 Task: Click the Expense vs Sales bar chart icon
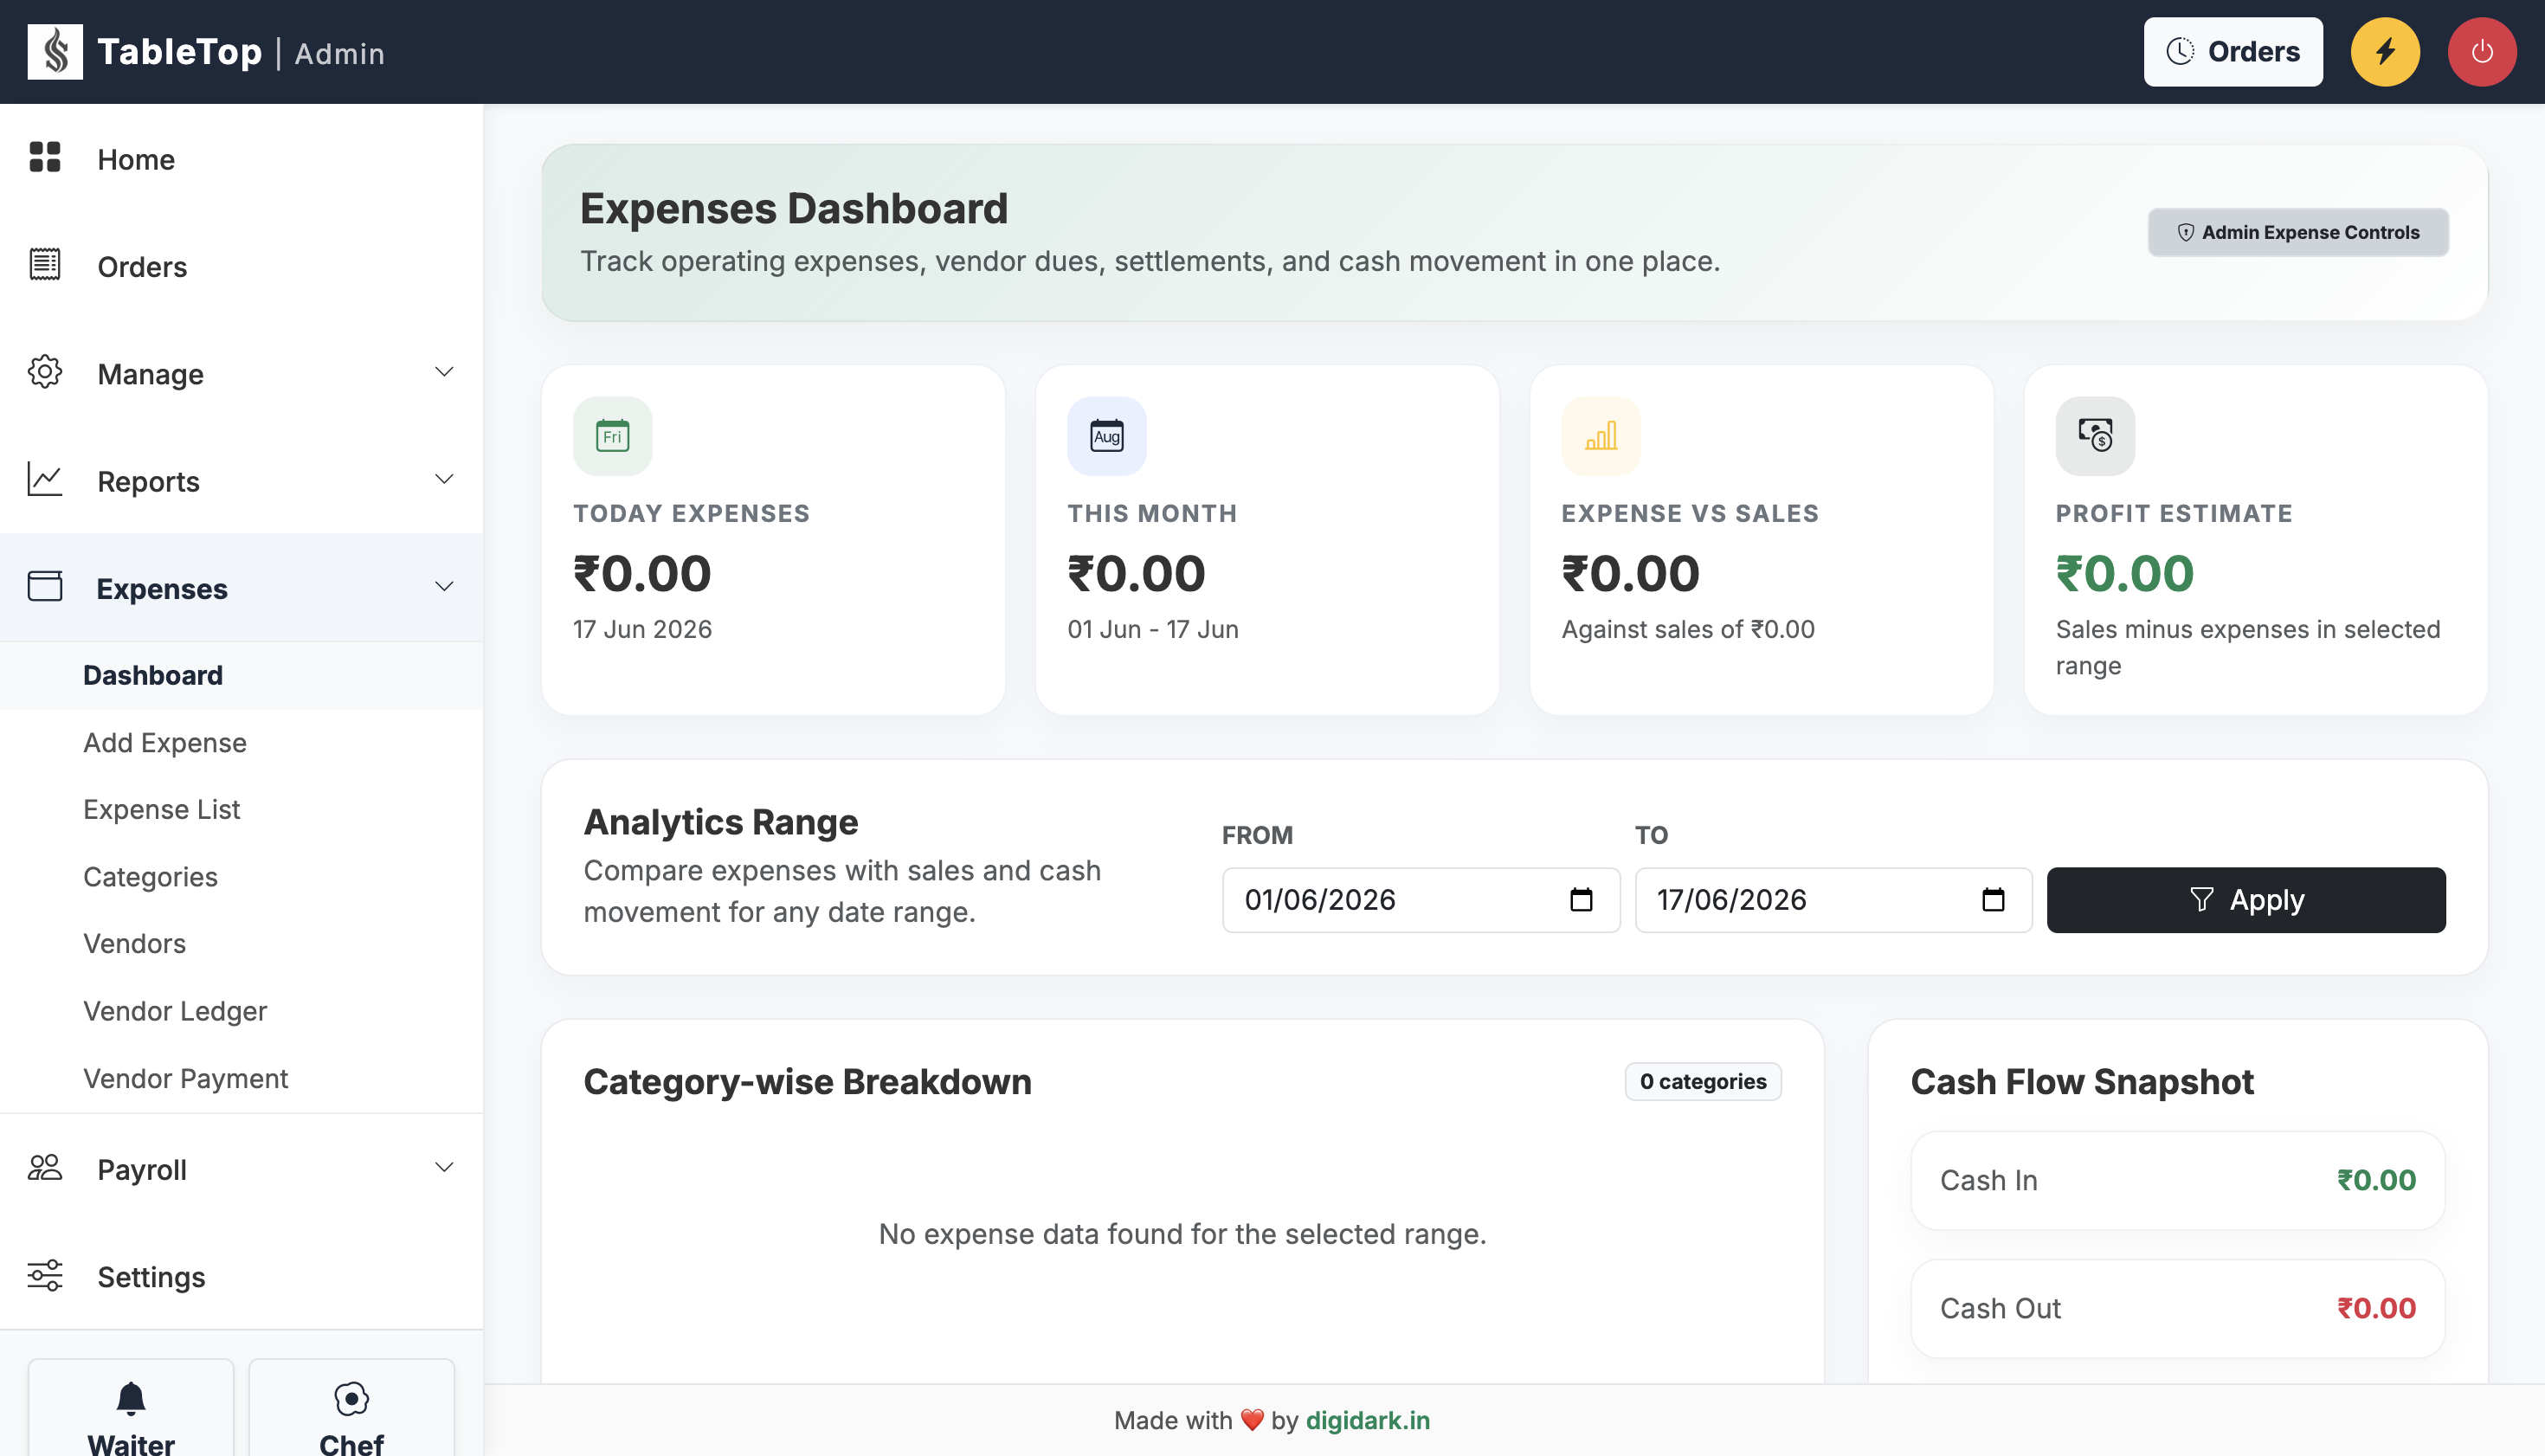click(1601, 436)
